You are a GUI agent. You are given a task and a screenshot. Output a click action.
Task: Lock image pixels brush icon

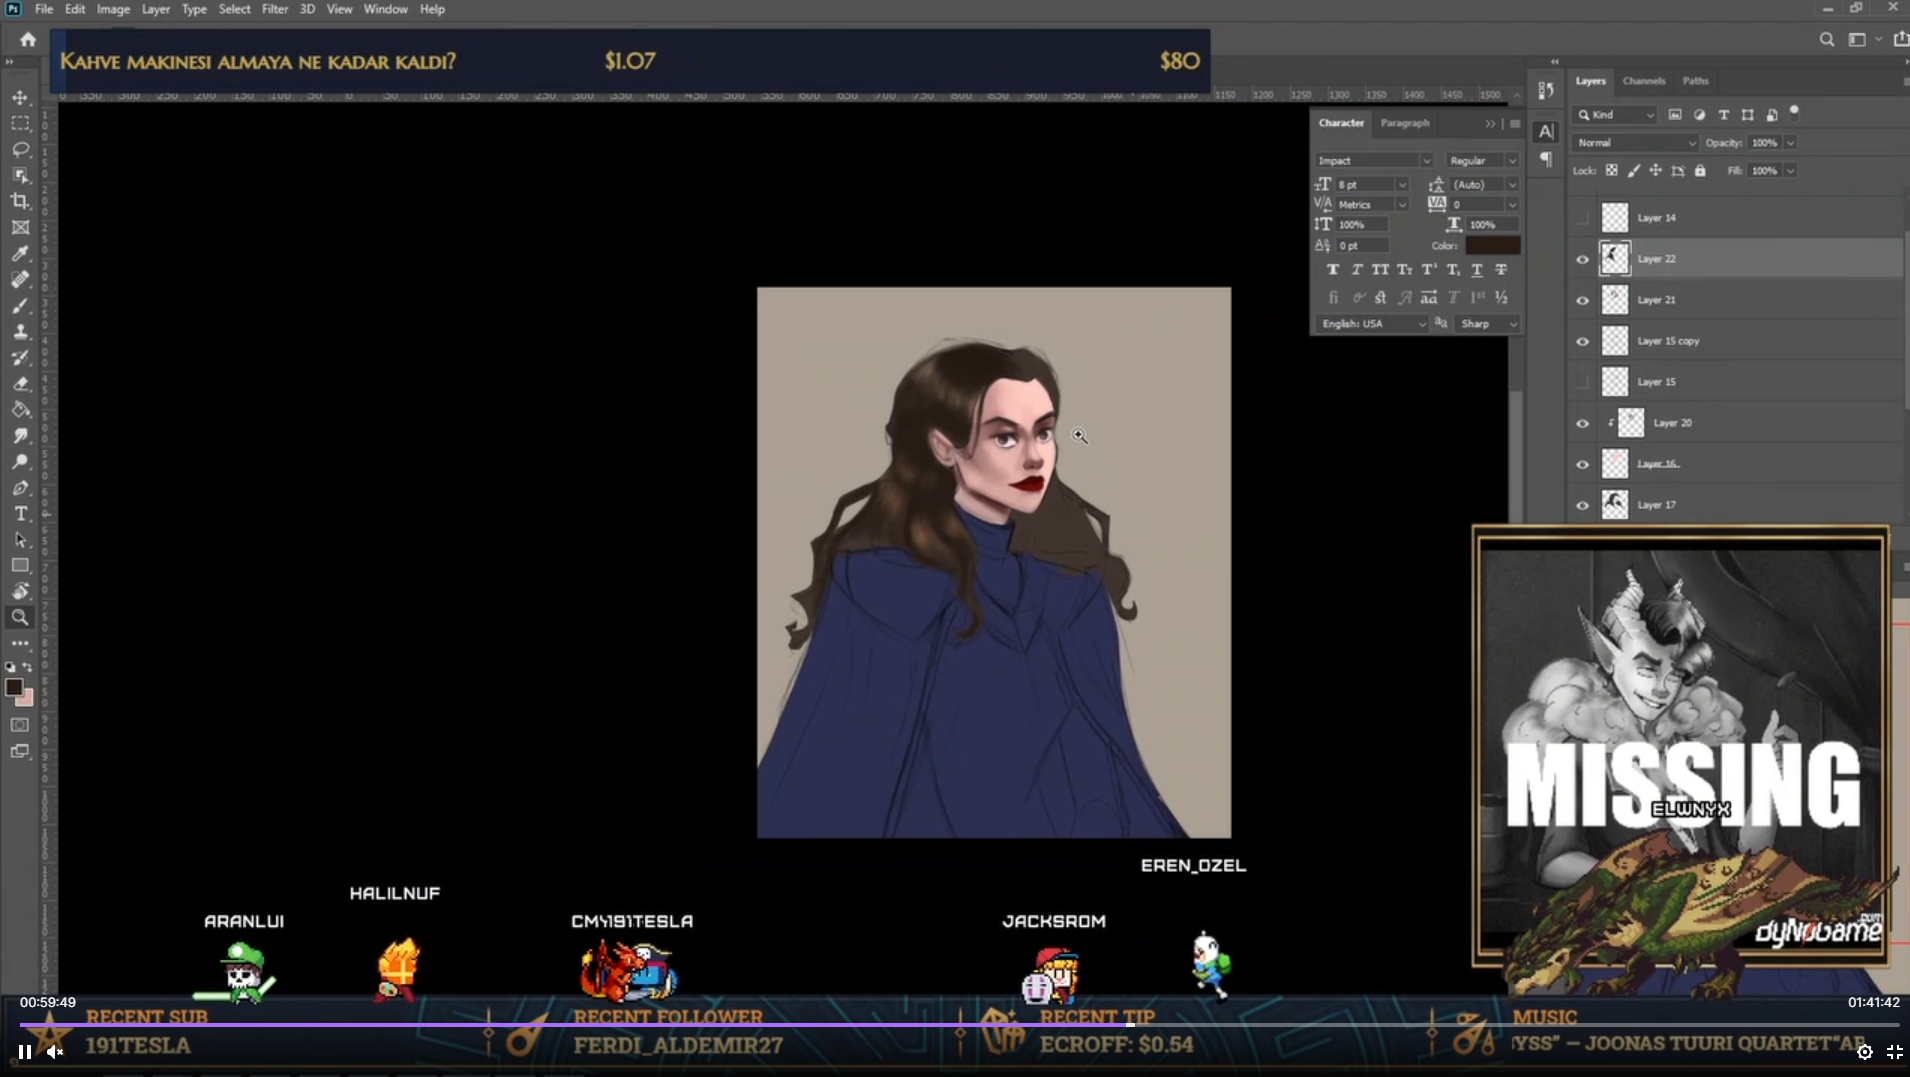pos(1633,170)
